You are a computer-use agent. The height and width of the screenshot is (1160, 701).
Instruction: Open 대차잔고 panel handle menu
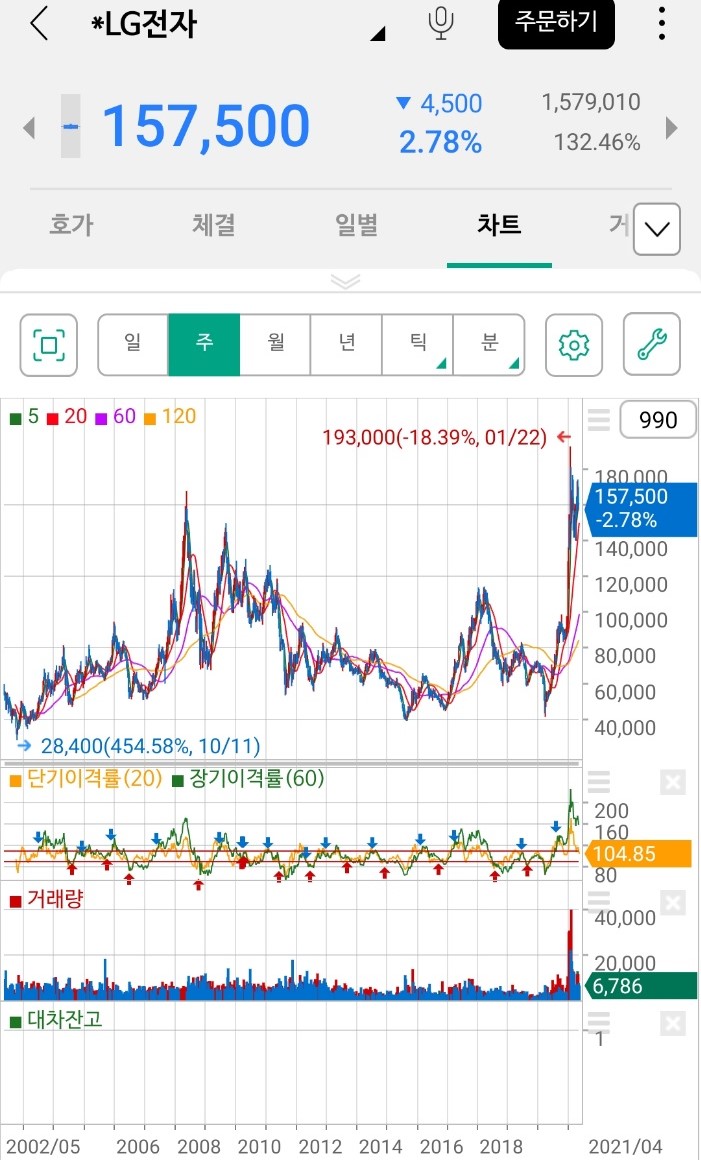click(x=598, y=1023)
